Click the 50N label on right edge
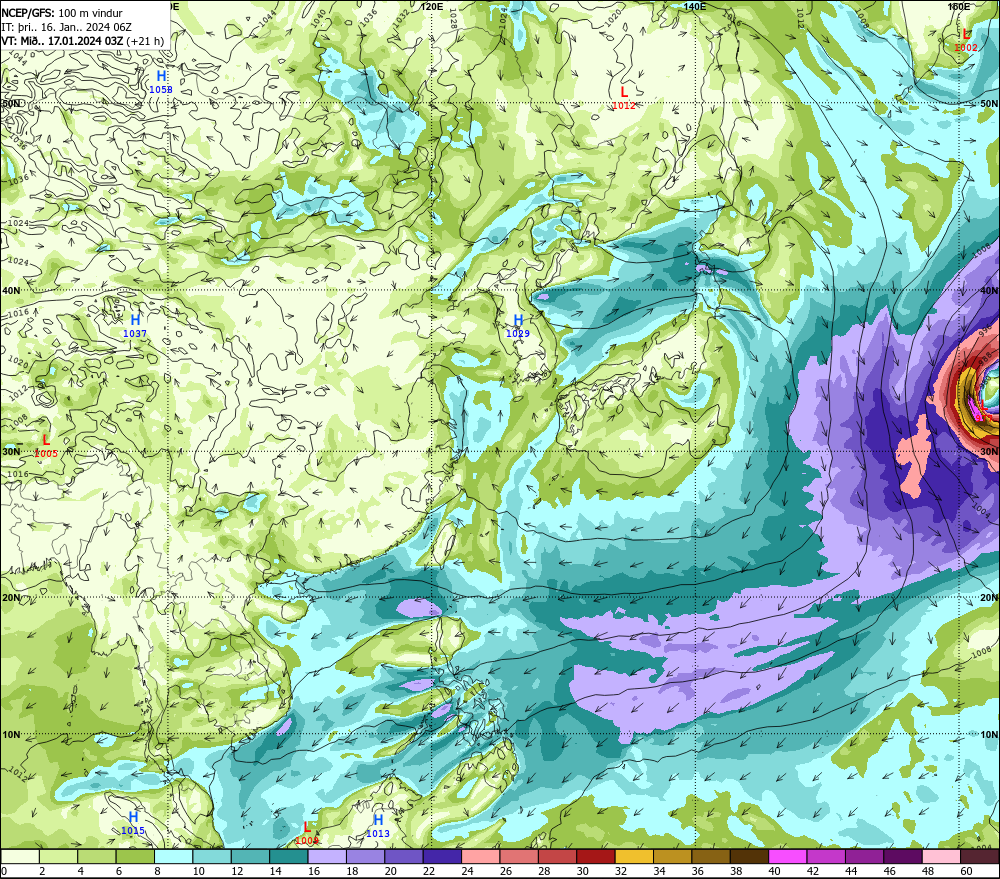Image resolution: width=1000 pixels, height=879 pixels. pos(989,103)
